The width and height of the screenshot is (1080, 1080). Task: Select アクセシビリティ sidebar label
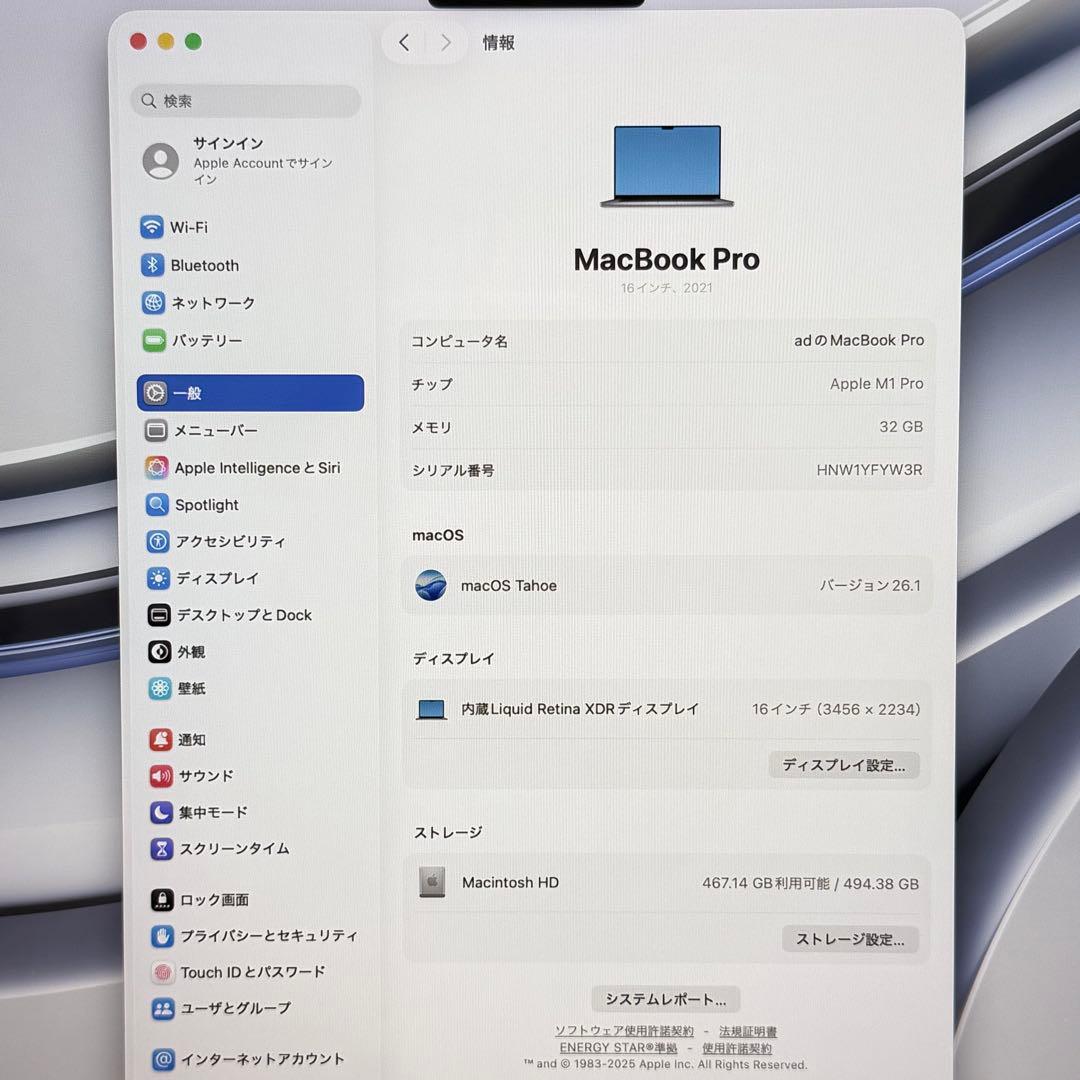pyautogui.click(x=230, y=541)
